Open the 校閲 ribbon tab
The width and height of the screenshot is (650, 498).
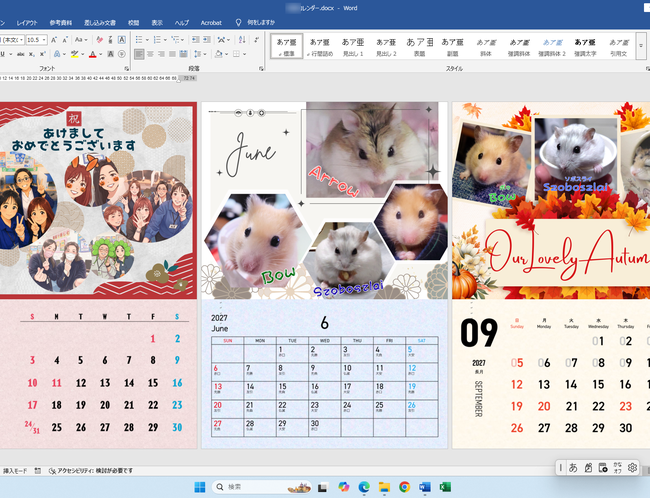pyautogui.click(x=133, y=23)
